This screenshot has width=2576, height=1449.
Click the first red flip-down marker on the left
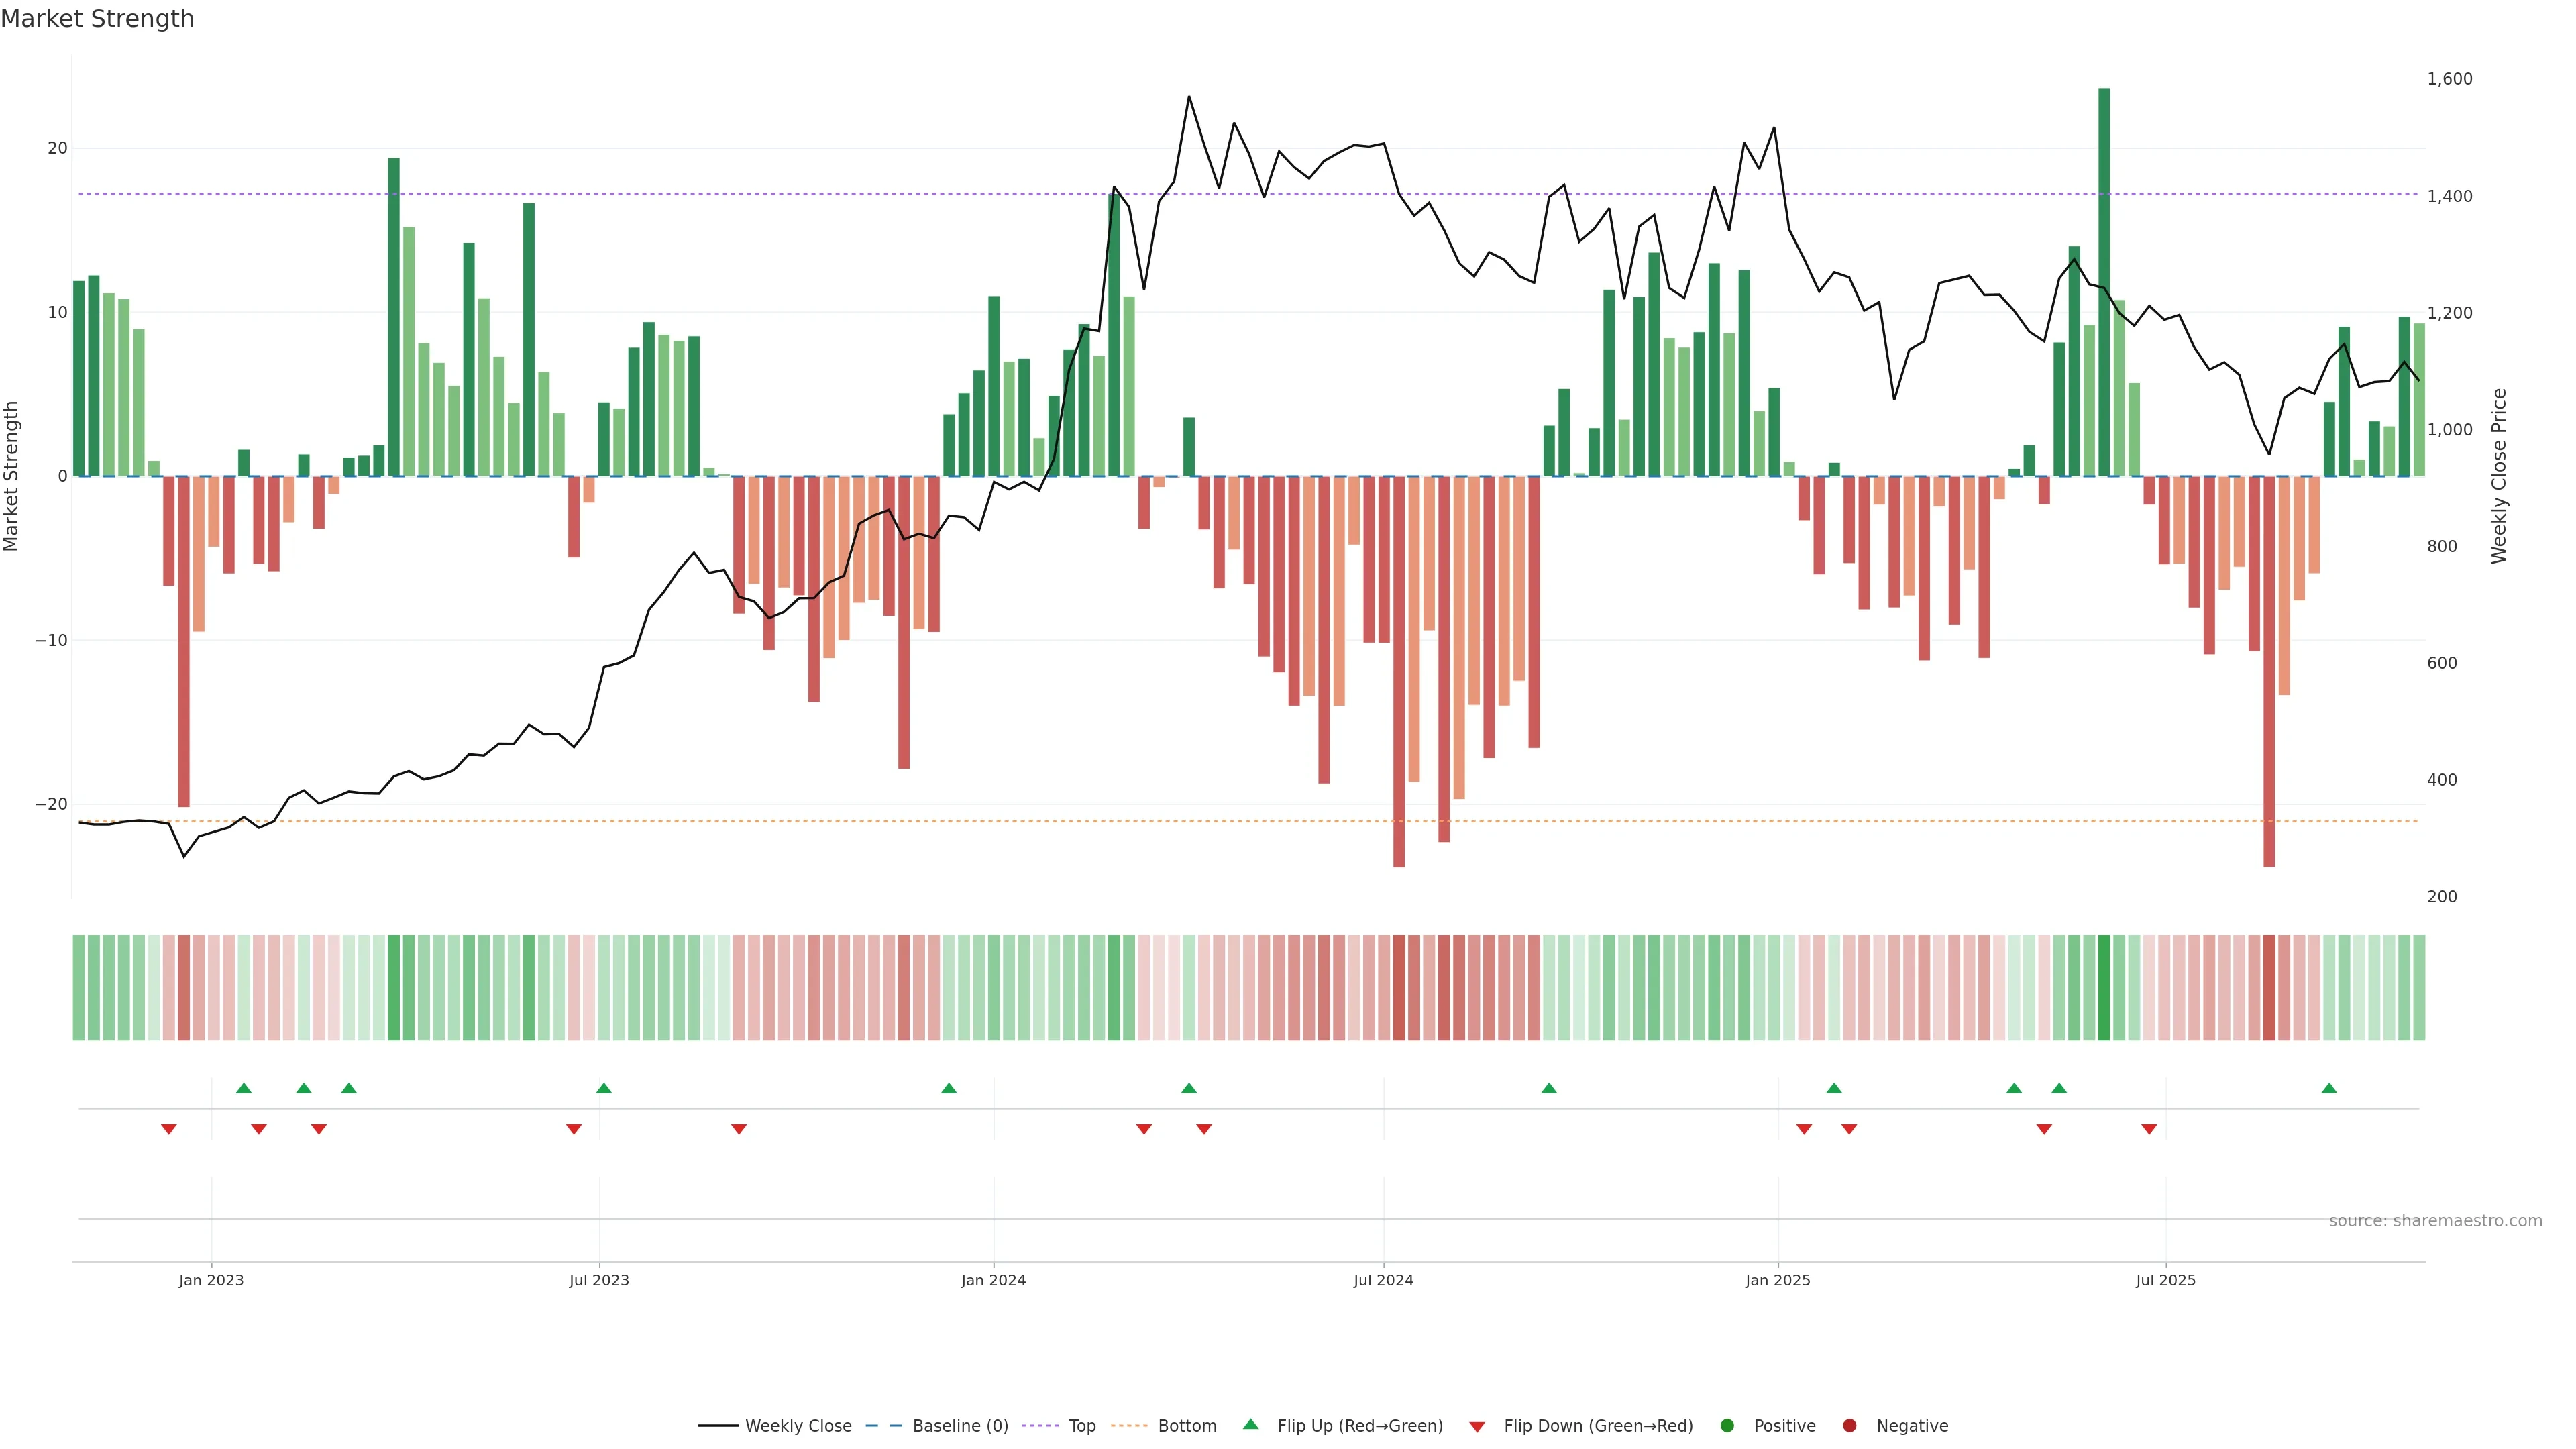(x=169, y=1129)
